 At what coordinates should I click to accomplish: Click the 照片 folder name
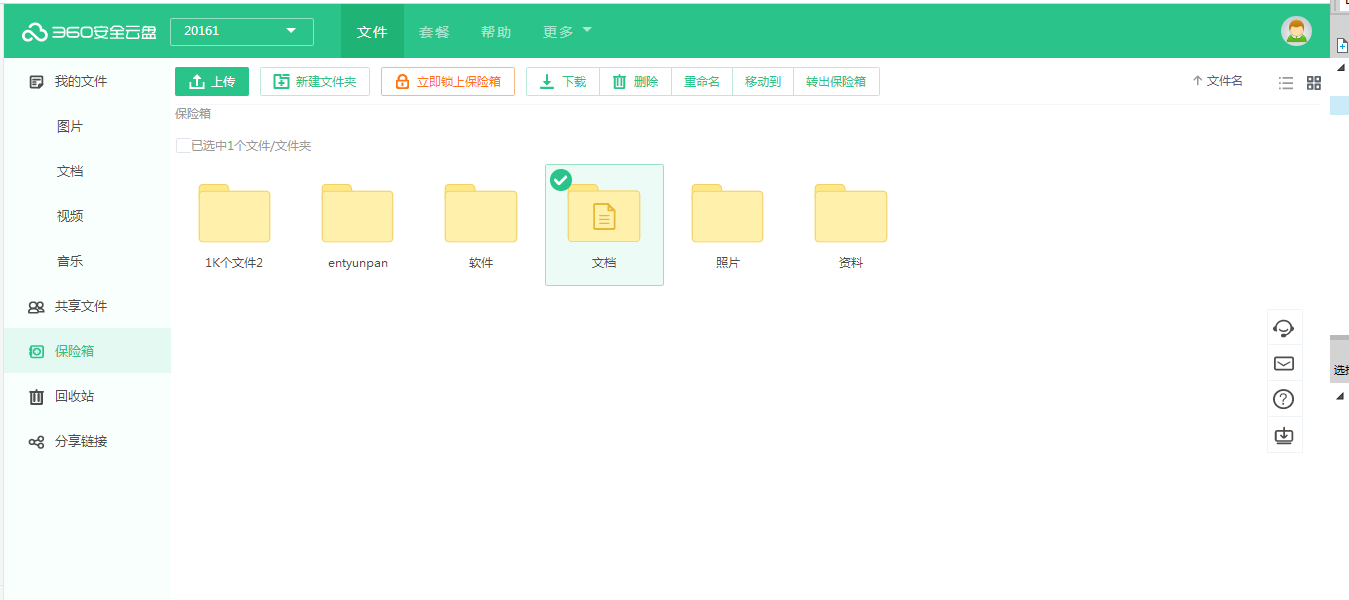coord(728,263)
